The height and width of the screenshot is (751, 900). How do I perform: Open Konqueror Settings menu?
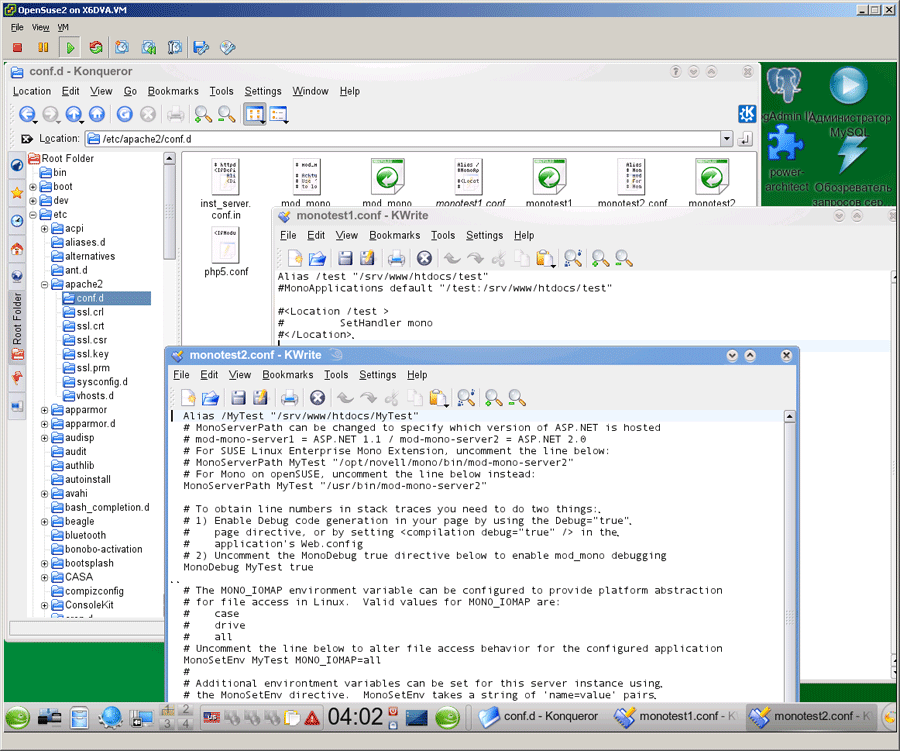tap(263, 91)
